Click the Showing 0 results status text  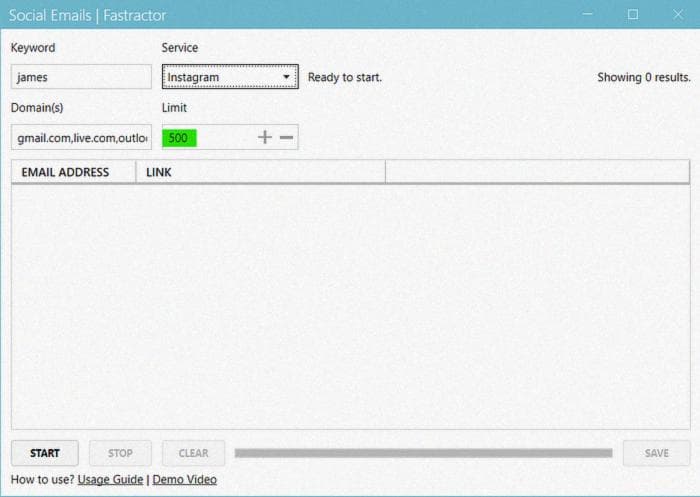pyautogui.click(x=643, y=77)
